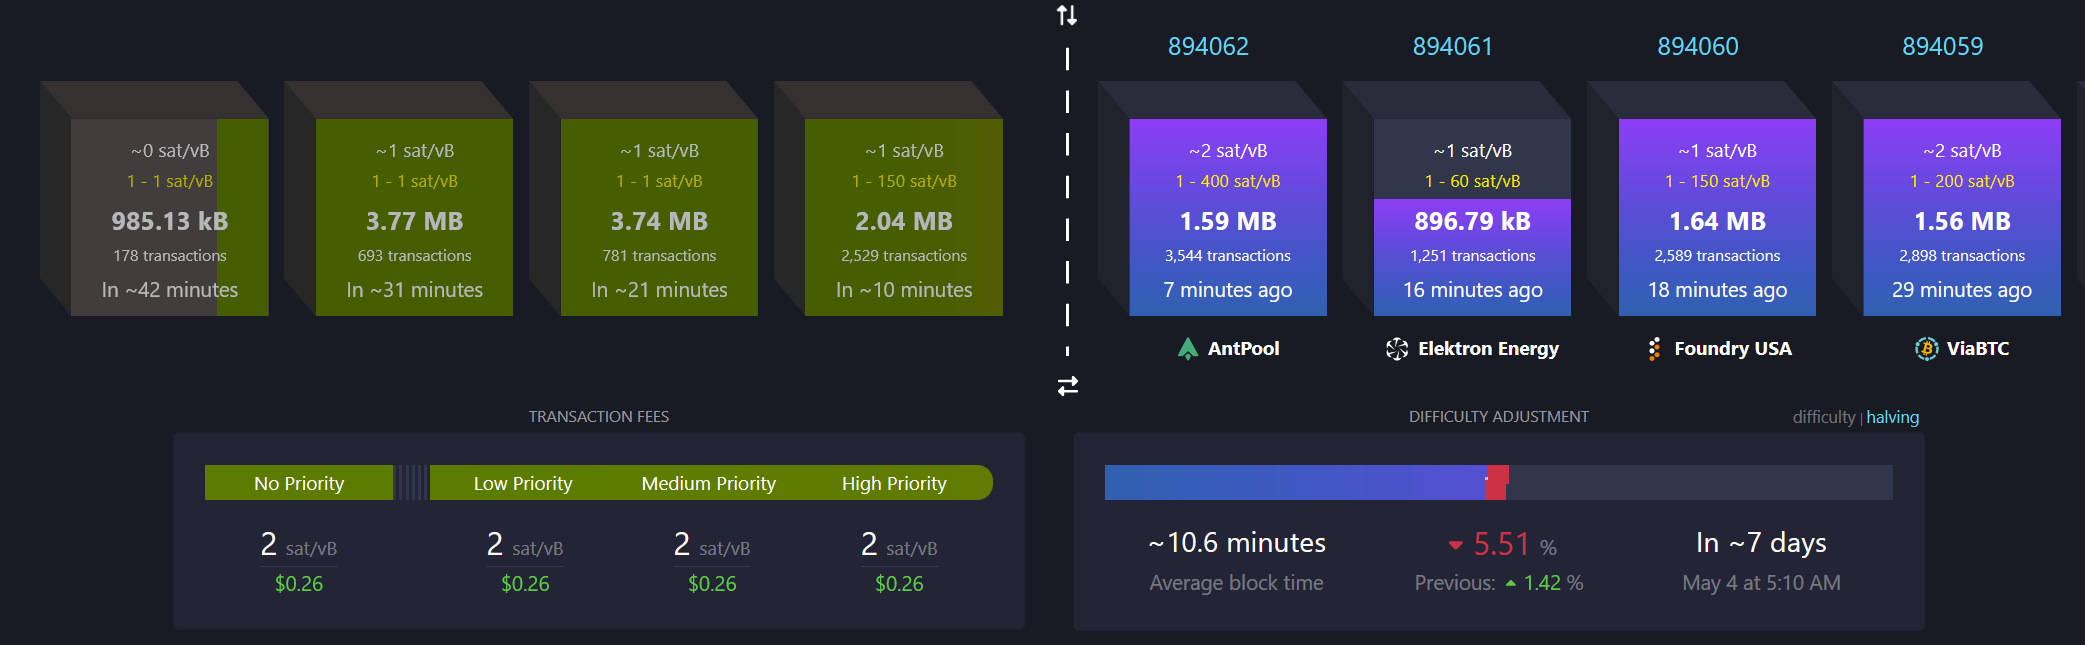The width and height of the screenshot is (2085, 645).
Task: Open the AntPool mining pool link
Action: 1243,349
